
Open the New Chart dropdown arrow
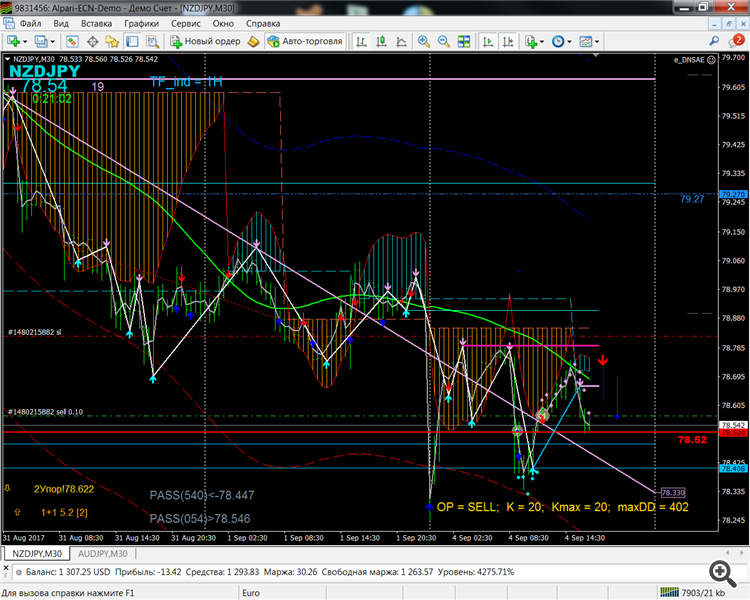25,42
